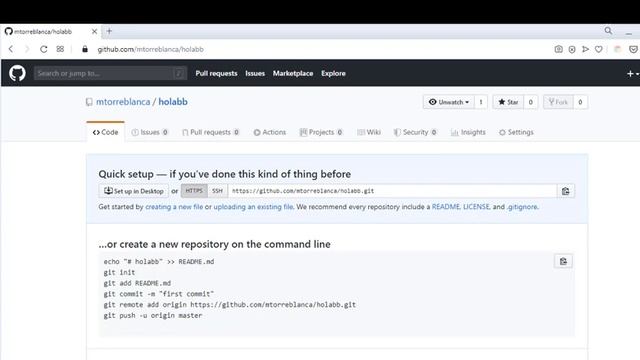Click the git init command line
The height and width of the screenshot is (360, 640).
click(119, 272)
